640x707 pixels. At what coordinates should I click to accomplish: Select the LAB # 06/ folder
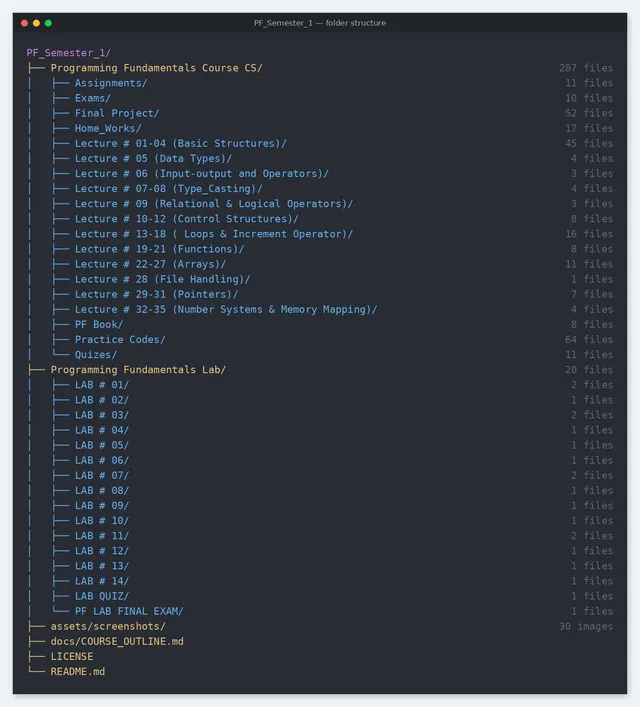pos(102,460)
